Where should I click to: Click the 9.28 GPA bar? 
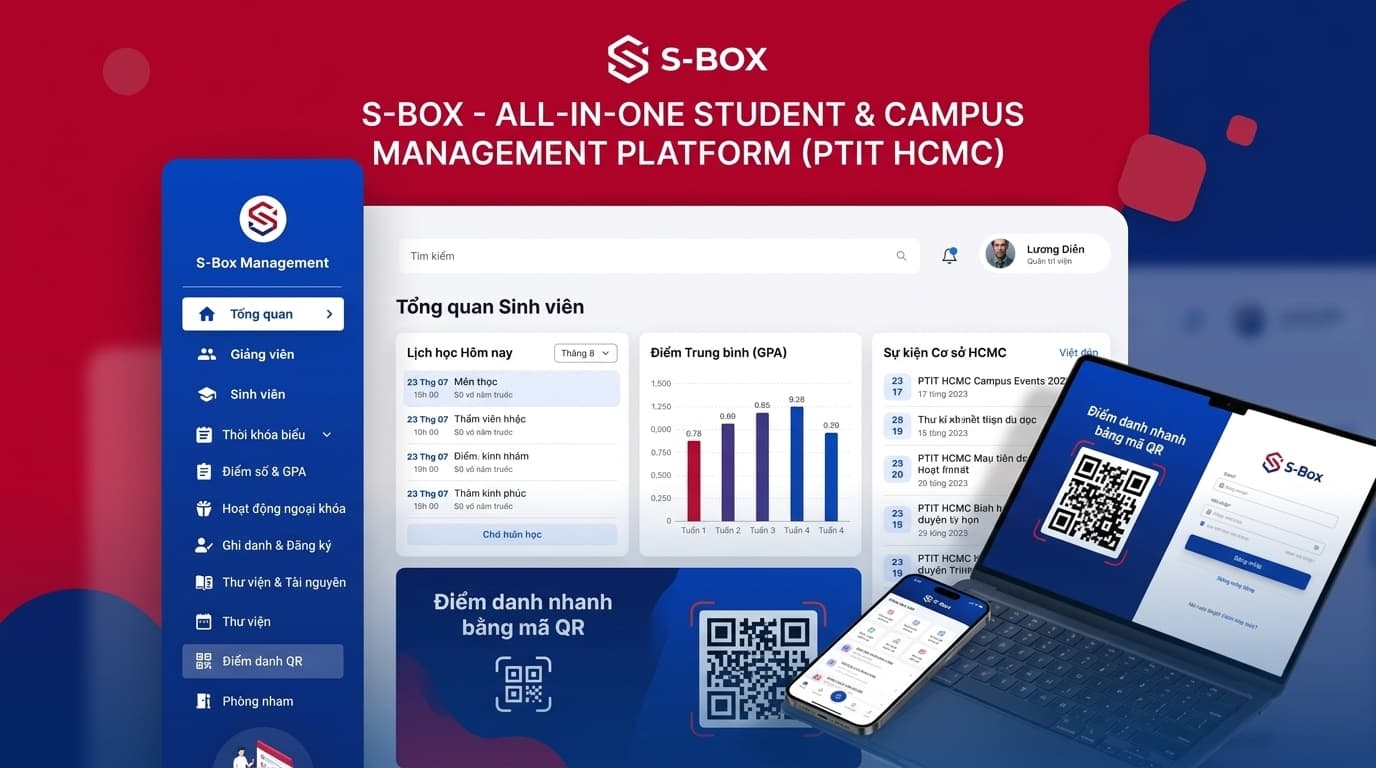point(797,464)
